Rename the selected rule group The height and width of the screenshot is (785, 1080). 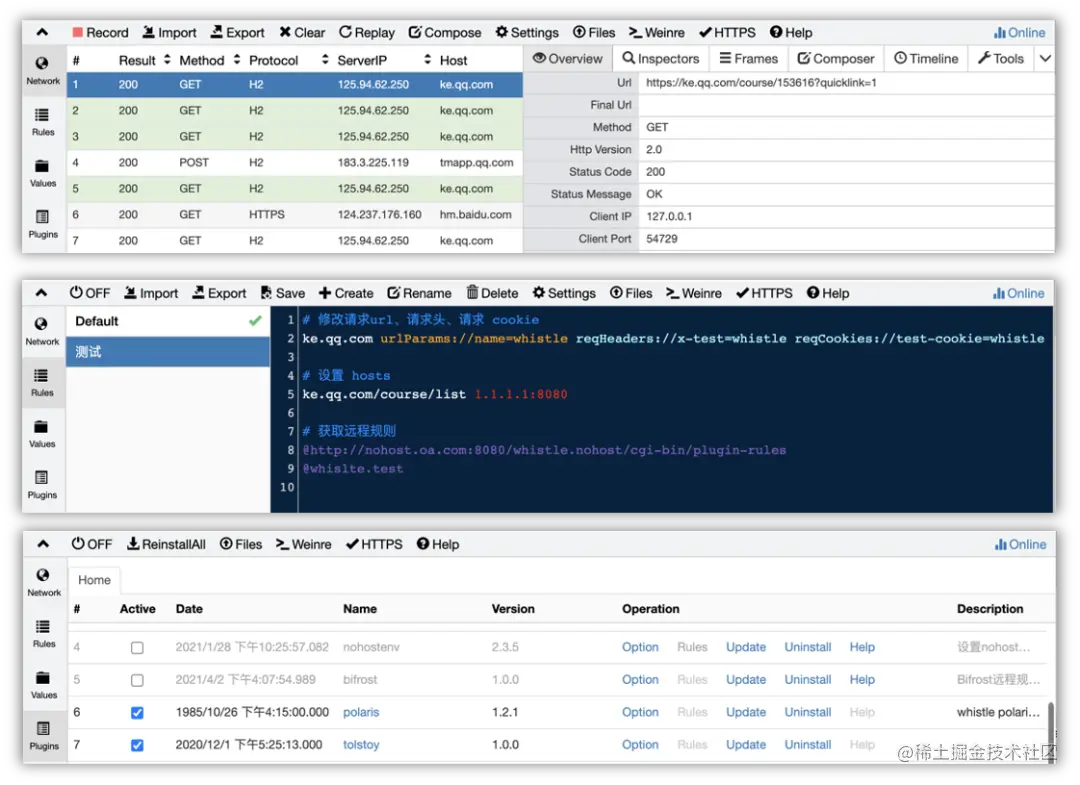tap(419, 293)
